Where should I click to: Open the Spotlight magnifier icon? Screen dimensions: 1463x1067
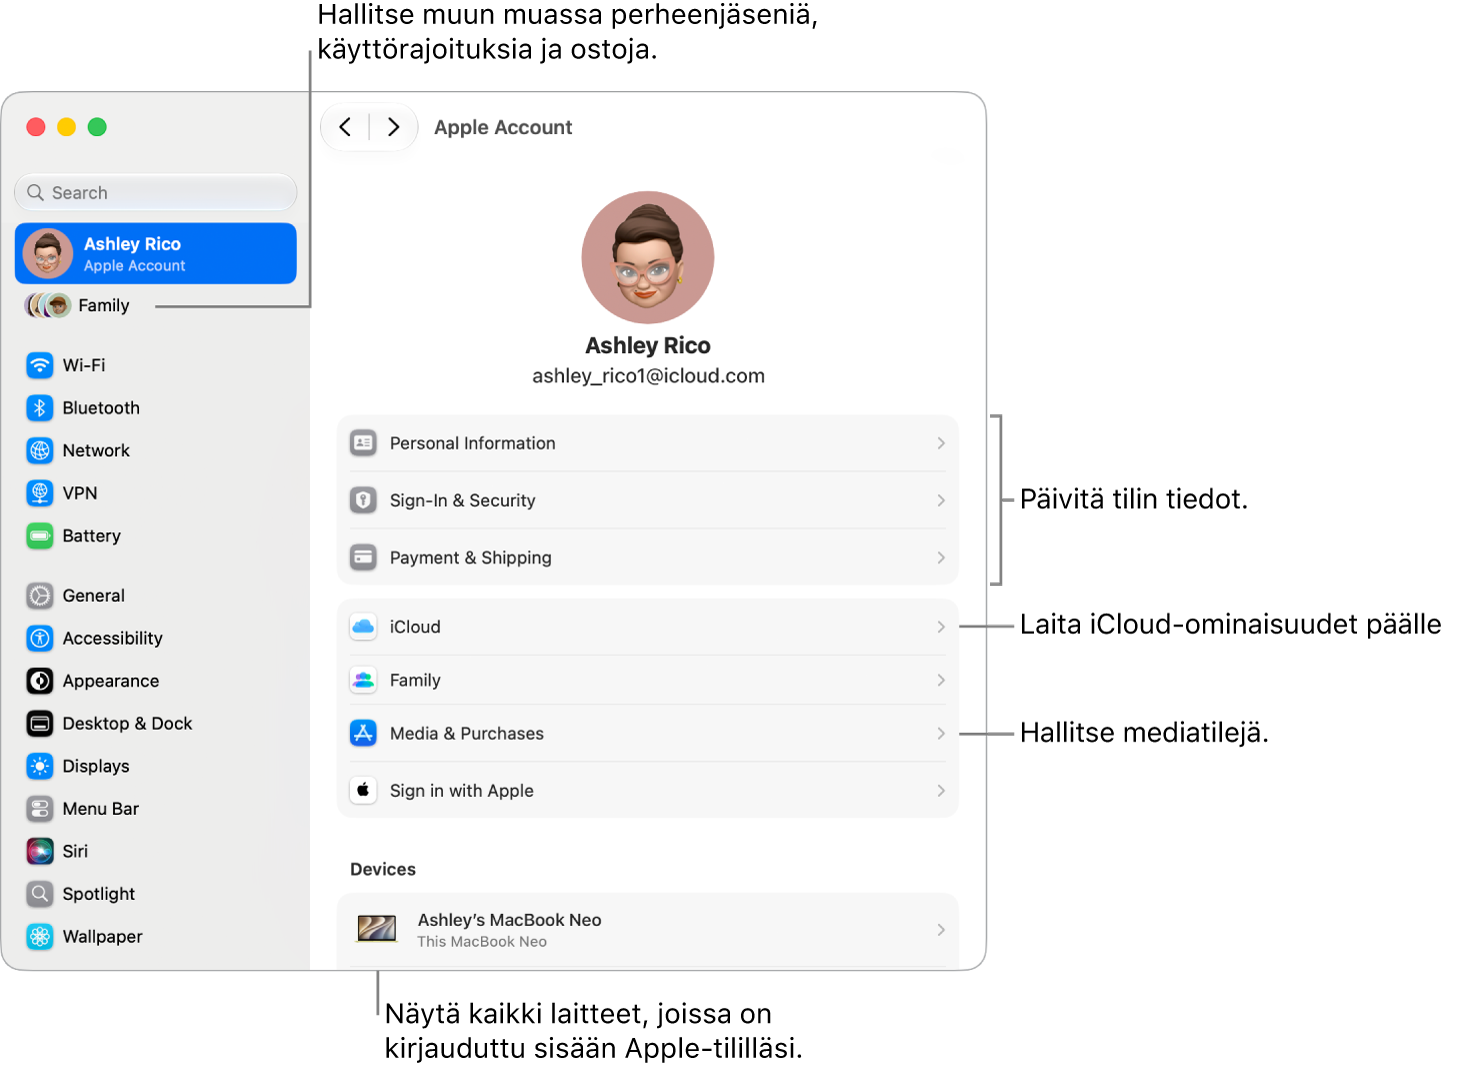(x=40, y=894)
